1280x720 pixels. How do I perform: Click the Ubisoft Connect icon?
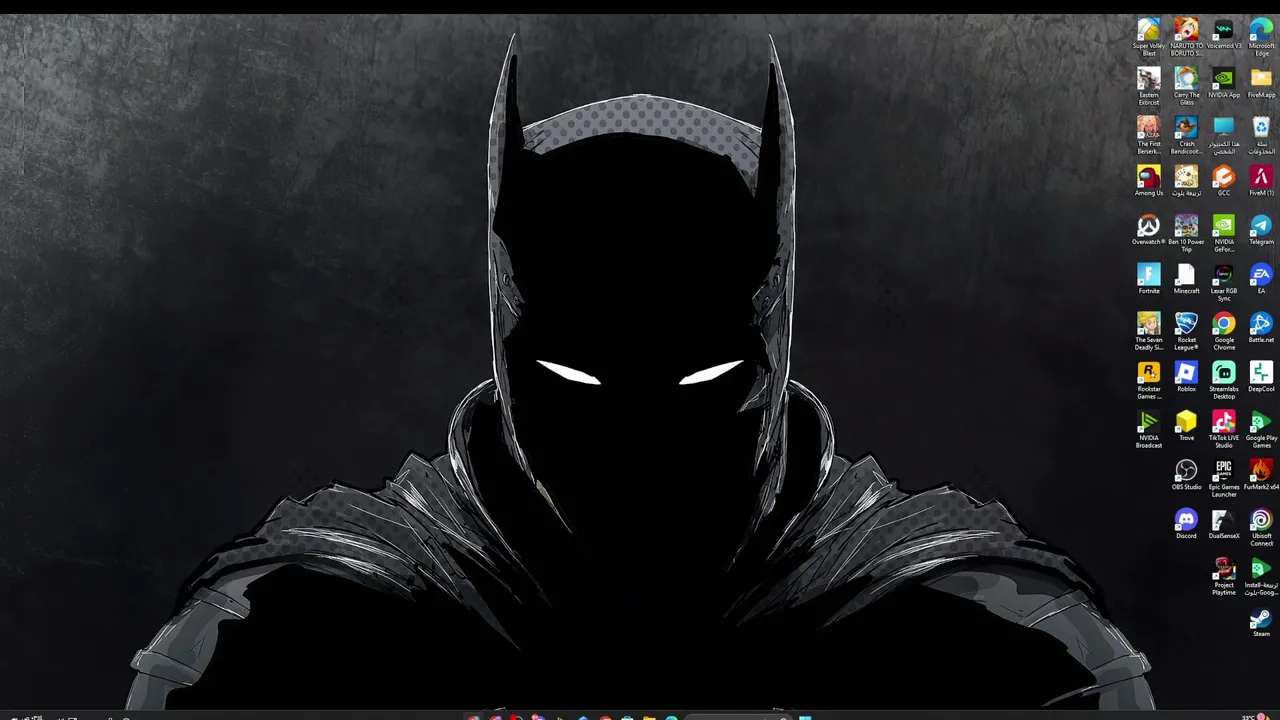click(x=1261, y=520)
